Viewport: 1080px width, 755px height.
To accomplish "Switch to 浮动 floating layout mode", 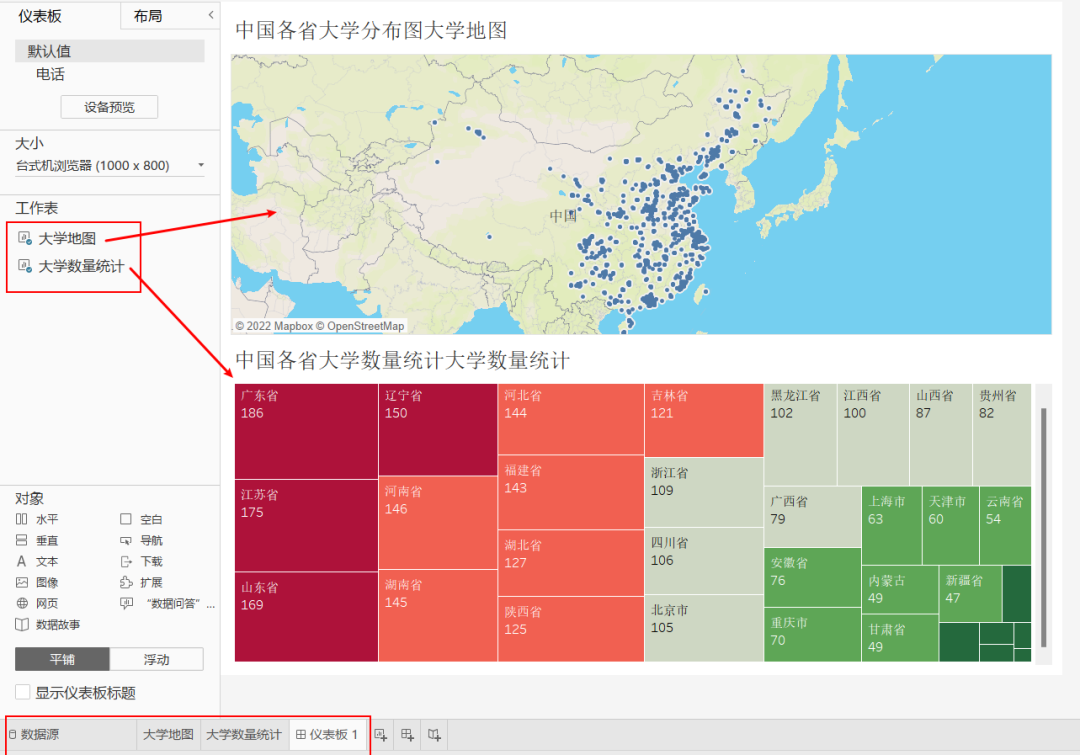I will 156,659.
